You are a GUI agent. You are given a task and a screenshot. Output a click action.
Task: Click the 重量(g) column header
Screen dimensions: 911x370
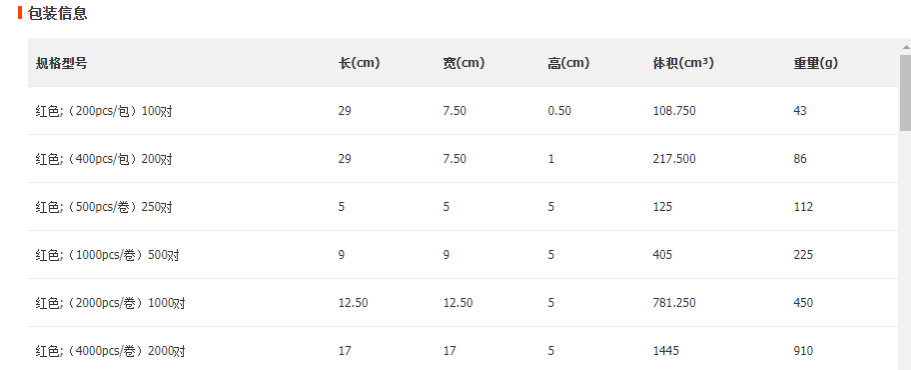(x=816, y=63)
